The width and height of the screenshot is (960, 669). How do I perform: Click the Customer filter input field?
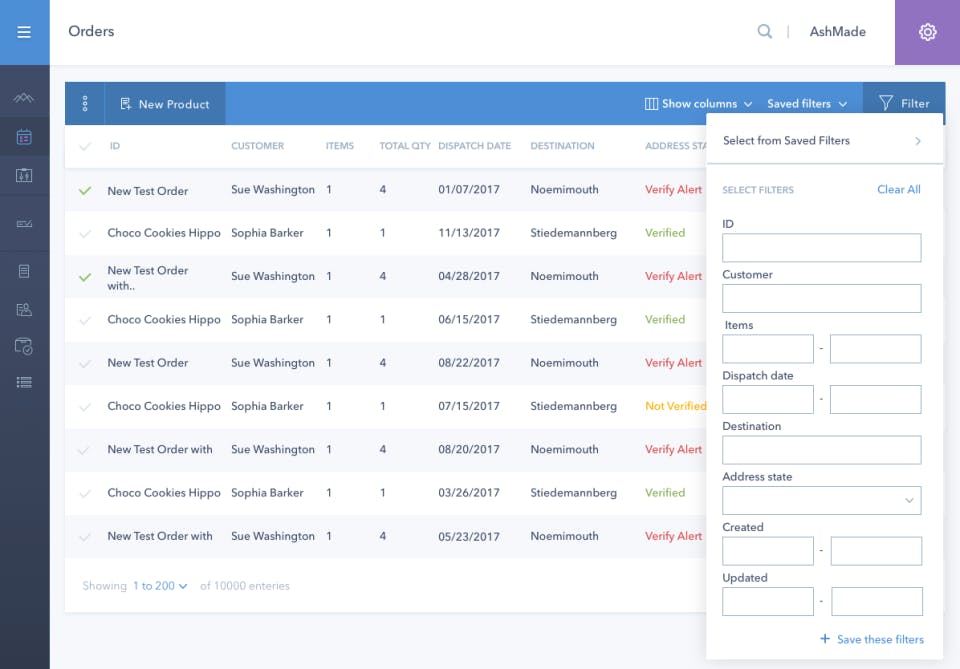tap(822, 298)
